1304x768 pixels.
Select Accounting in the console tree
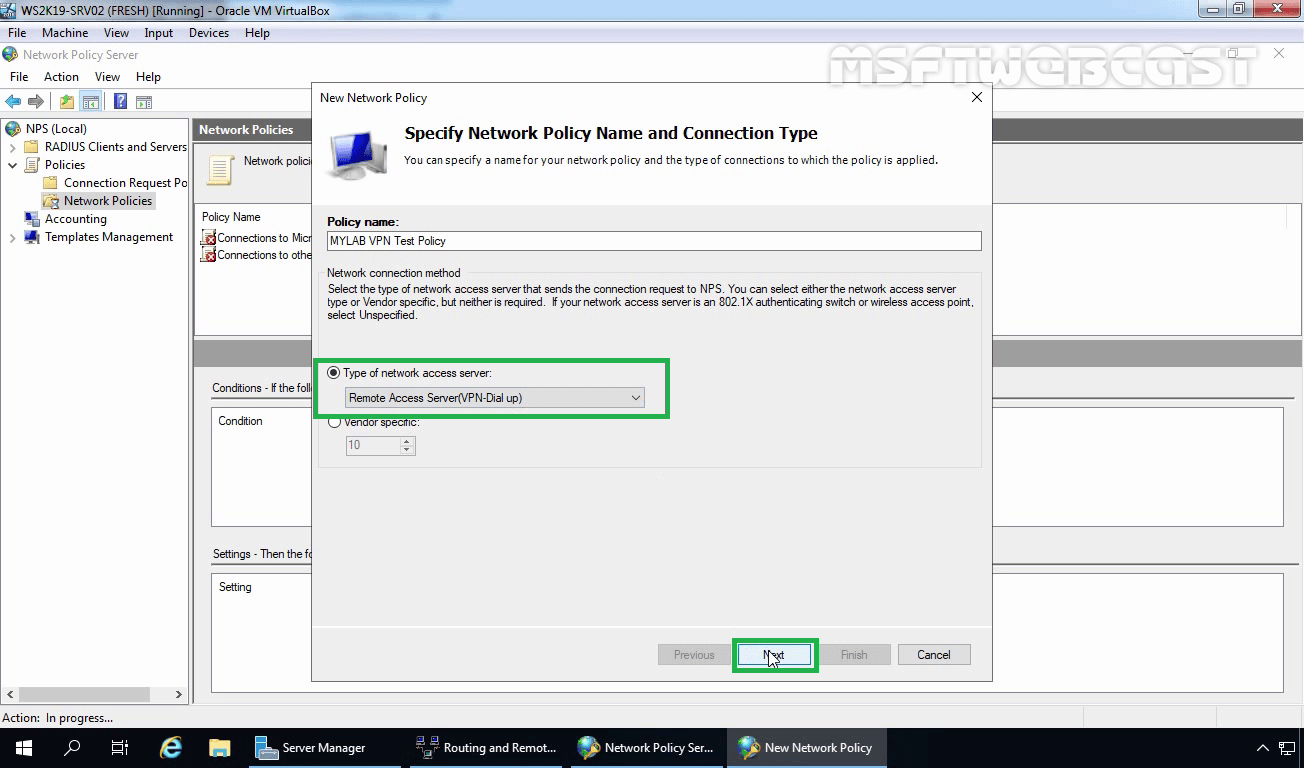(x=76, y=219)
